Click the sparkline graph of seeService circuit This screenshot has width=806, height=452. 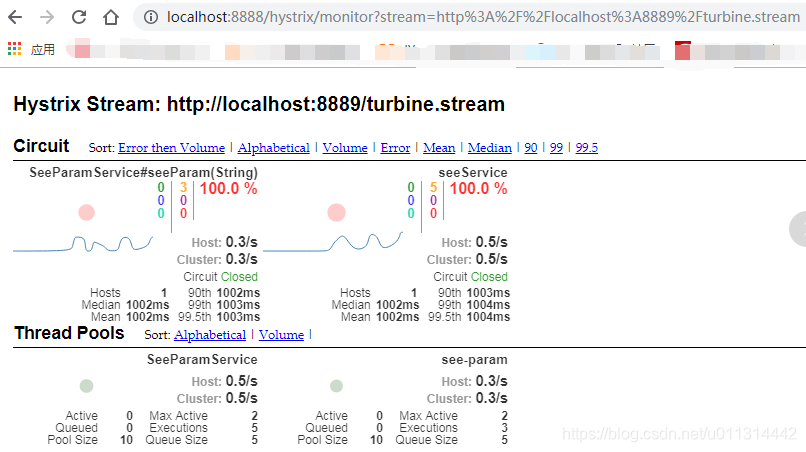(x=333, y=242)
